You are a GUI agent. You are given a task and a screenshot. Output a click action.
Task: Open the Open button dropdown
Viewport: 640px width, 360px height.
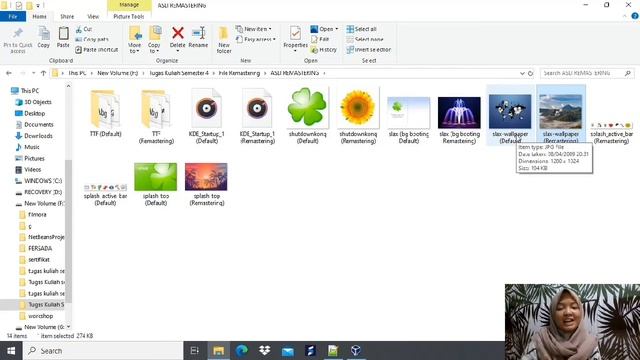pos(337,29)
